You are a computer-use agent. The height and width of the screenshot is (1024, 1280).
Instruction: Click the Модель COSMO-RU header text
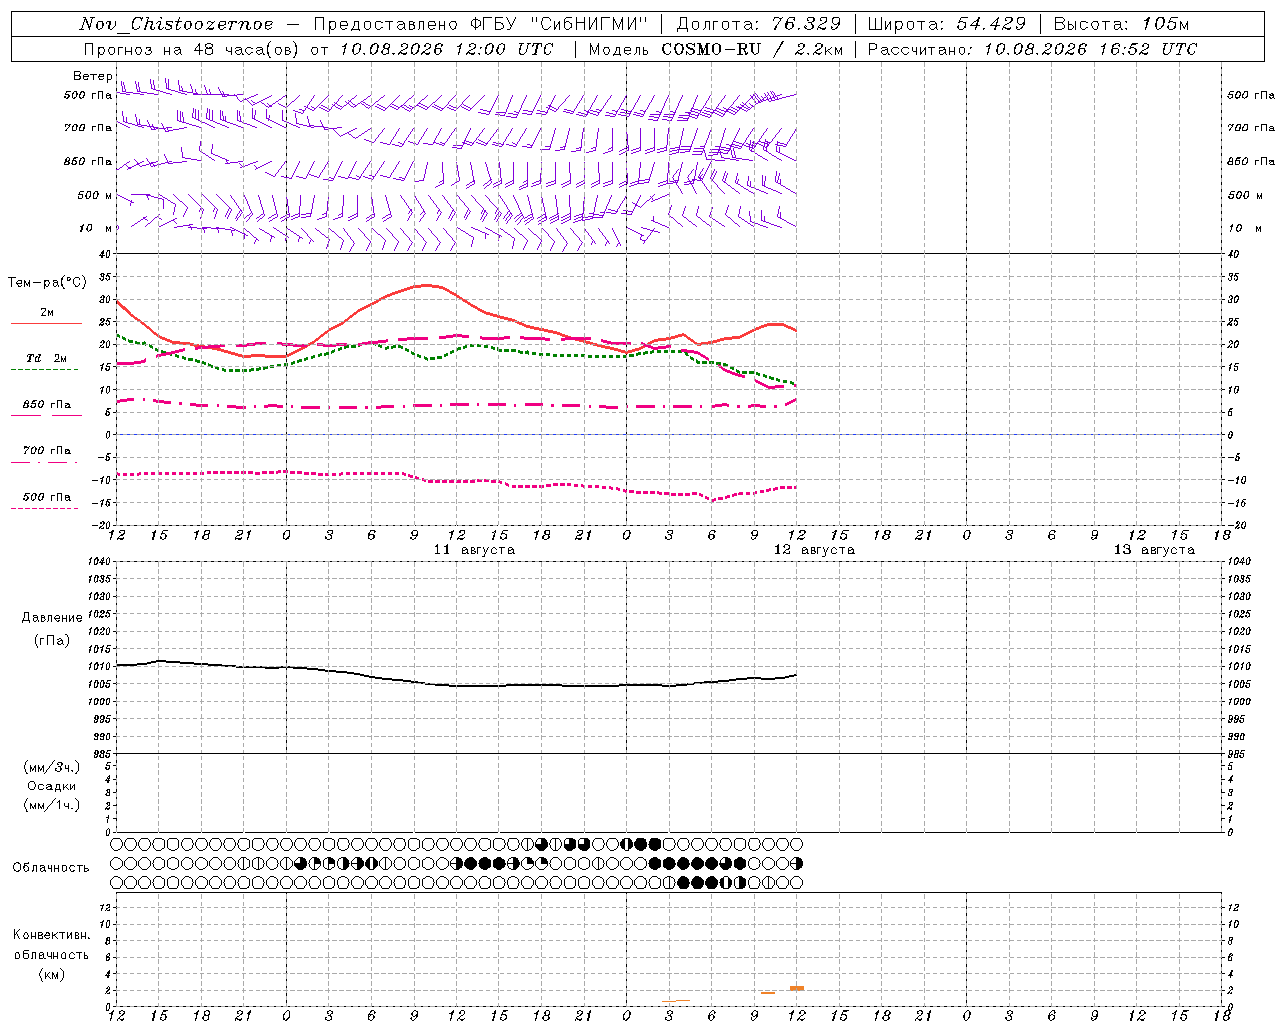click(716, 49)
